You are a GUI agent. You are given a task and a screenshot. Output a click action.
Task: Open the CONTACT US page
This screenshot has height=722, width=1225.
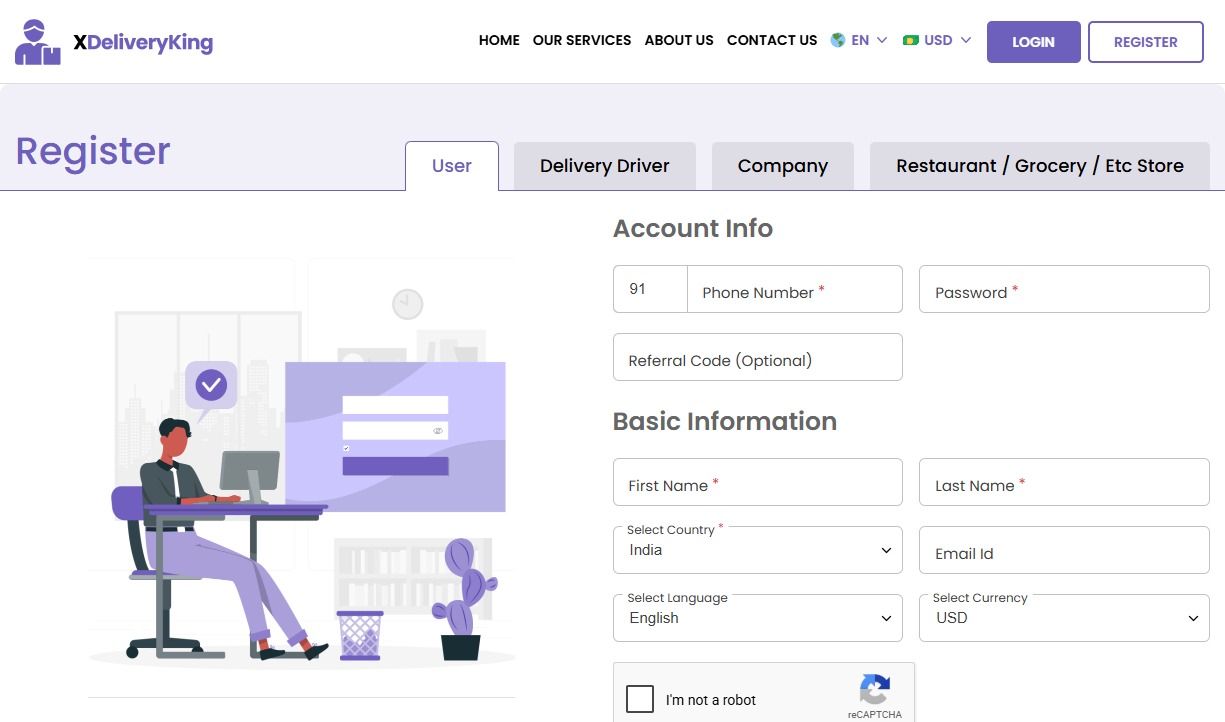(772, 40)
